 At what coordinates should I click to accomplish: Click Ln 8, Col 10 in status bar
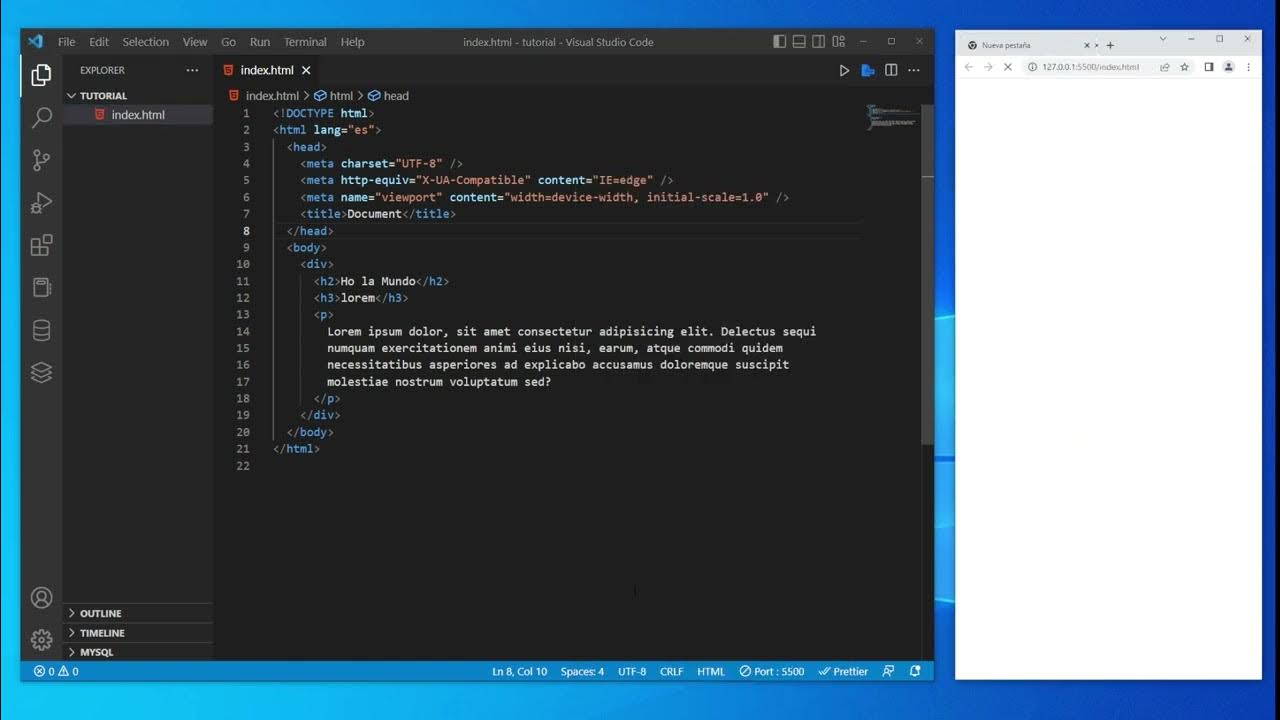coord(519,672)
